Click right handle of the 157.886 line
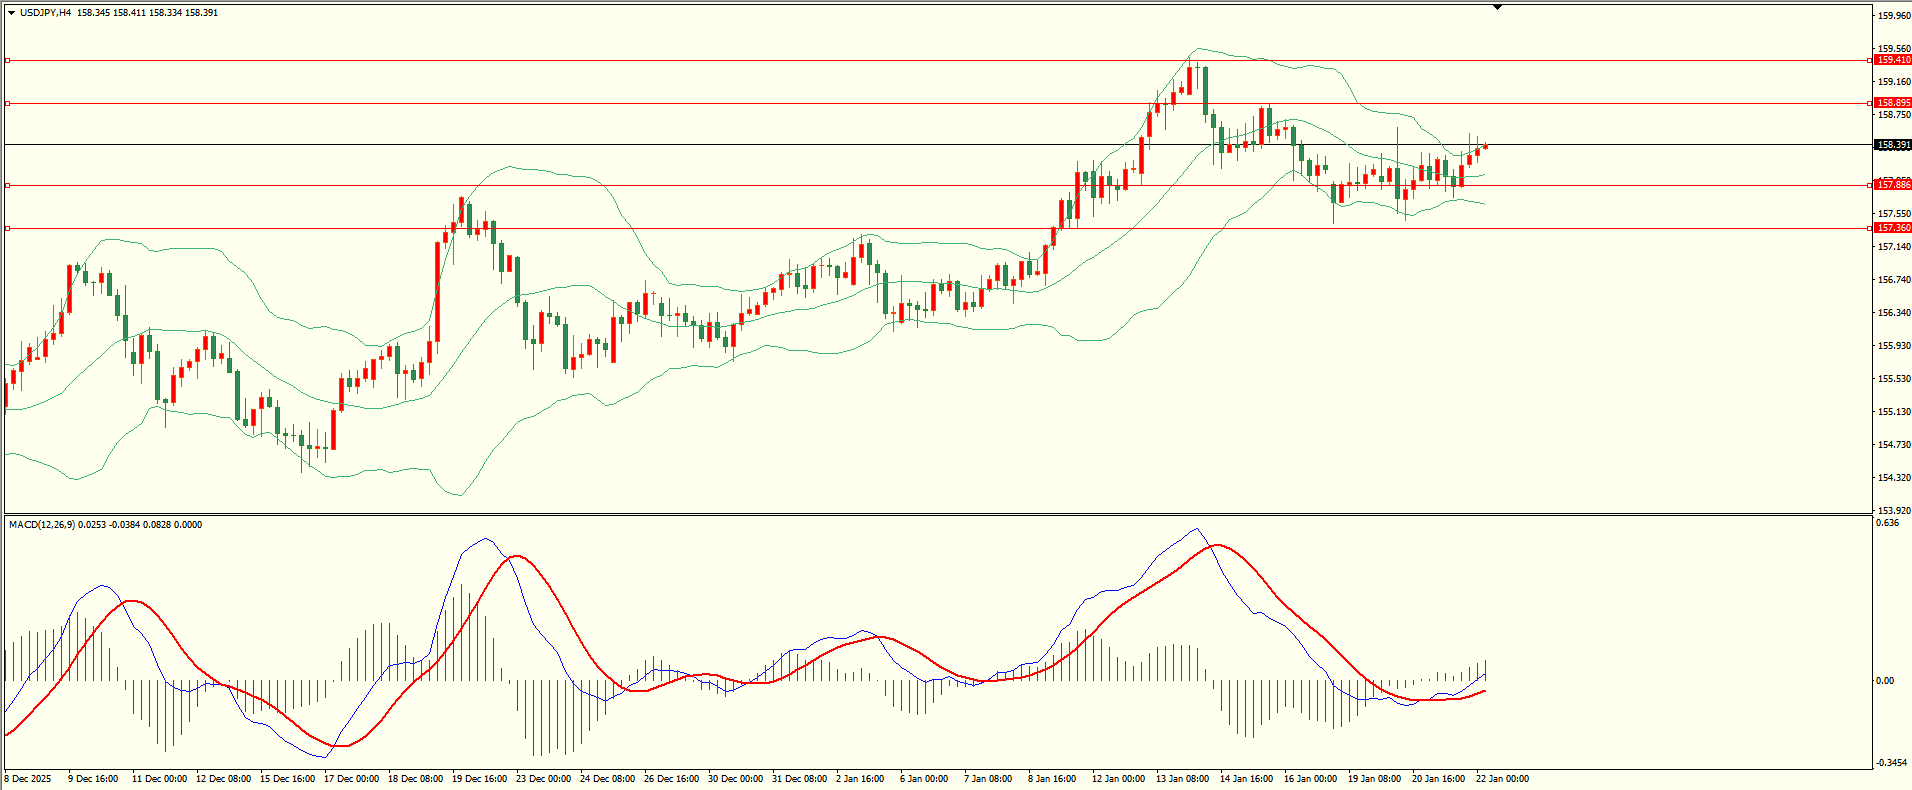 pos(1870,185)
